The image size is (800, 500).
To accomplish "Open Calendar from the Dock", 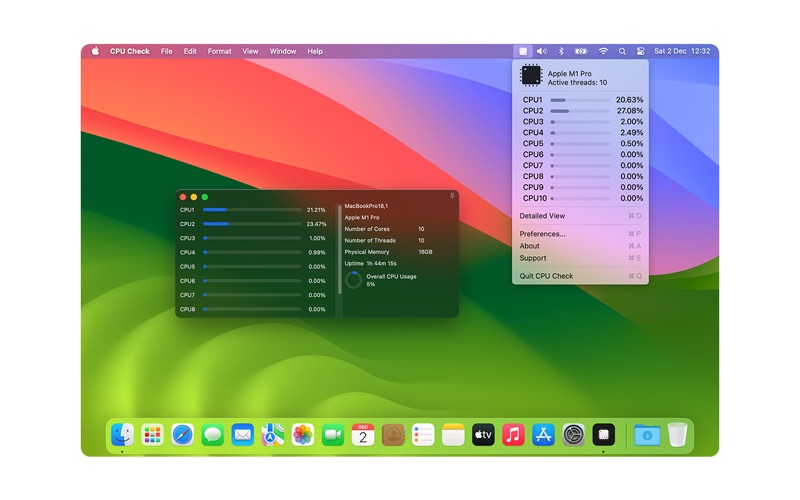I will (x=363, y=435).
